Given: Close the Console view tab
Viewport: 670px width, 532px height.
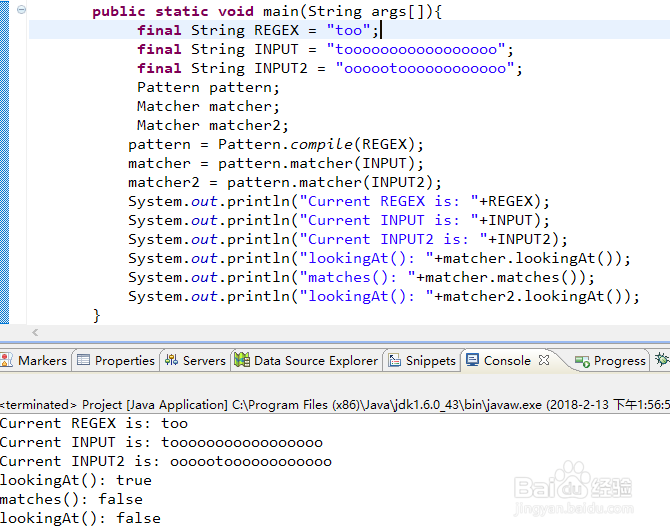Looking at the screenshot, I should 544,360.
